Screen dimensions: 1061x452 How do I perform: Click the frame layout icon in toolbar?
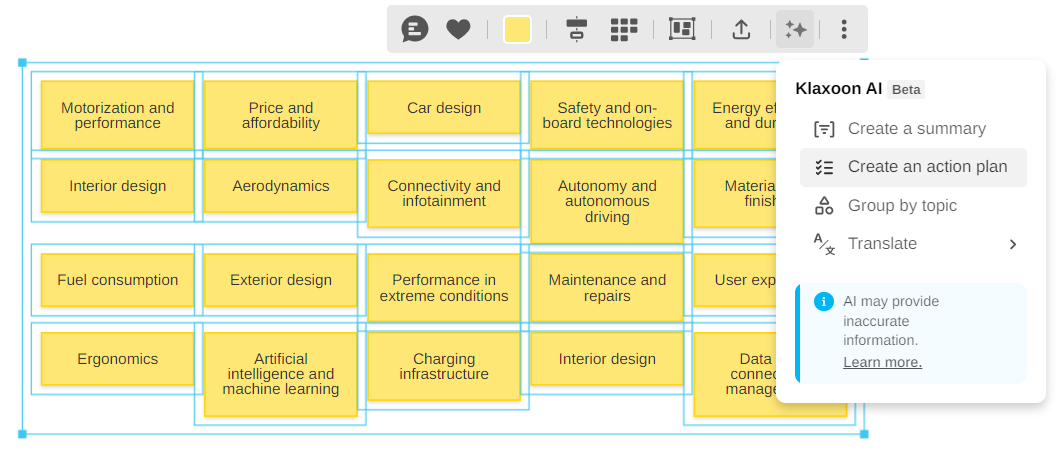point(682,29)
